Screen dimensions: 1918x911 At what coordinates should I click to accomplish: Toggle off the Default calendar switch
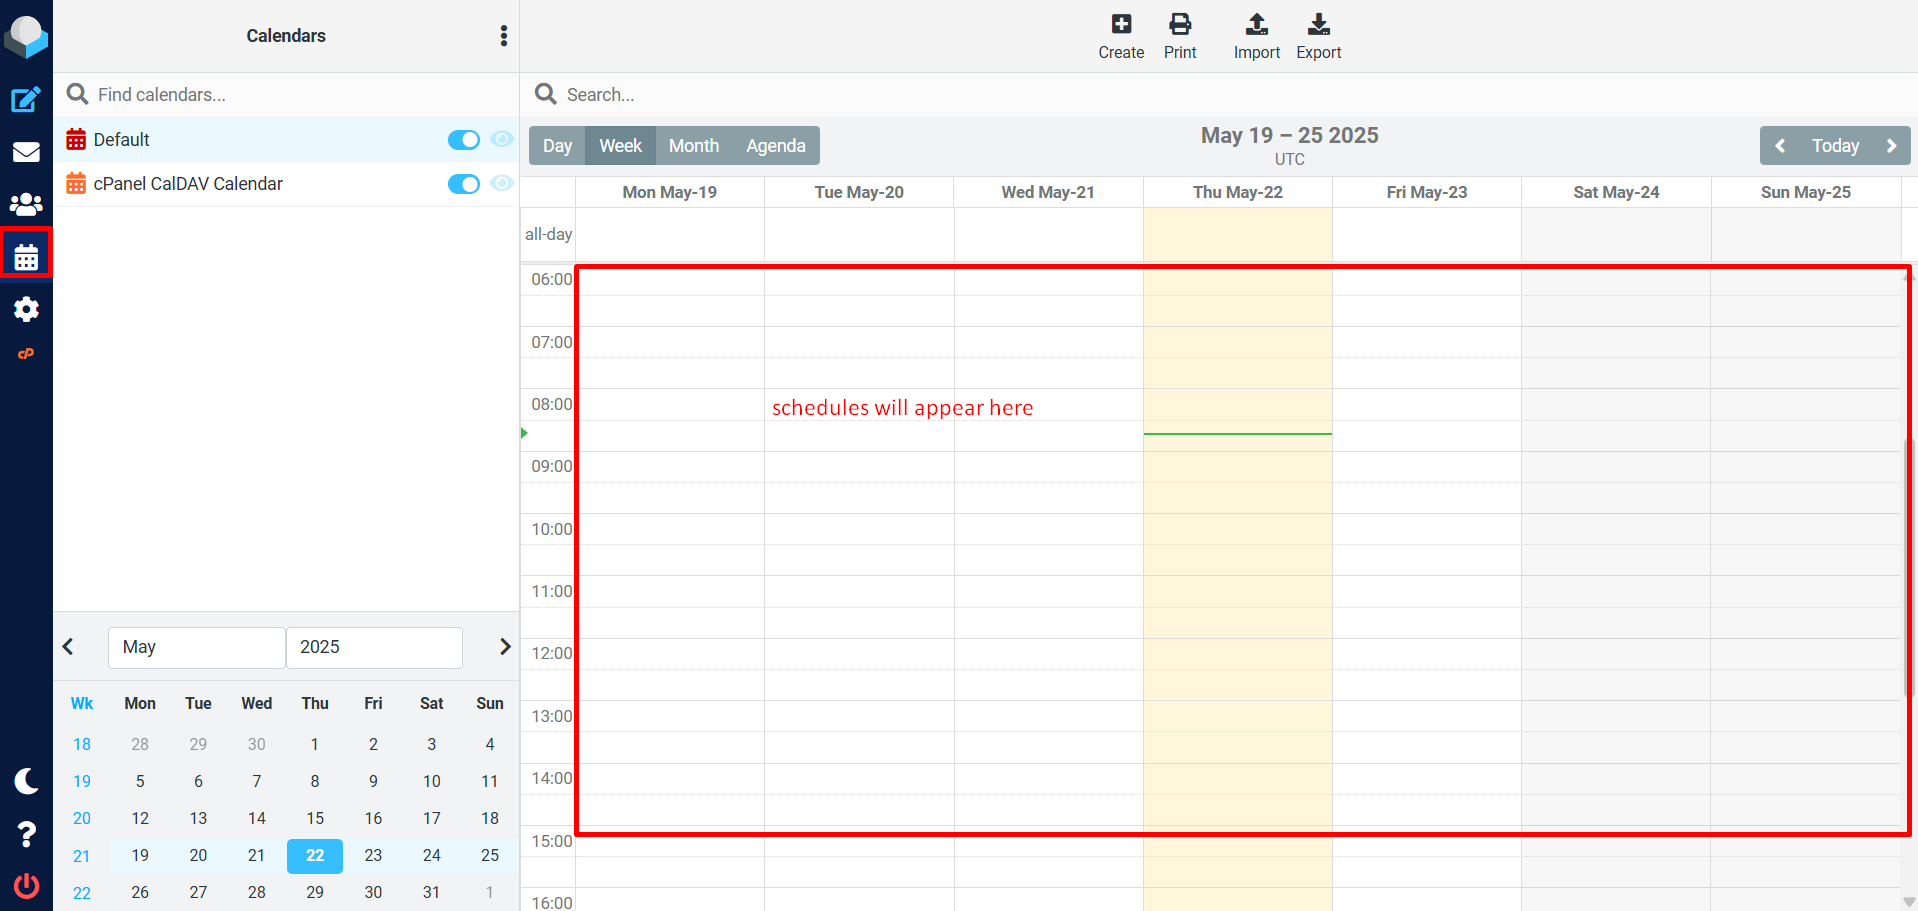[463, 140]
